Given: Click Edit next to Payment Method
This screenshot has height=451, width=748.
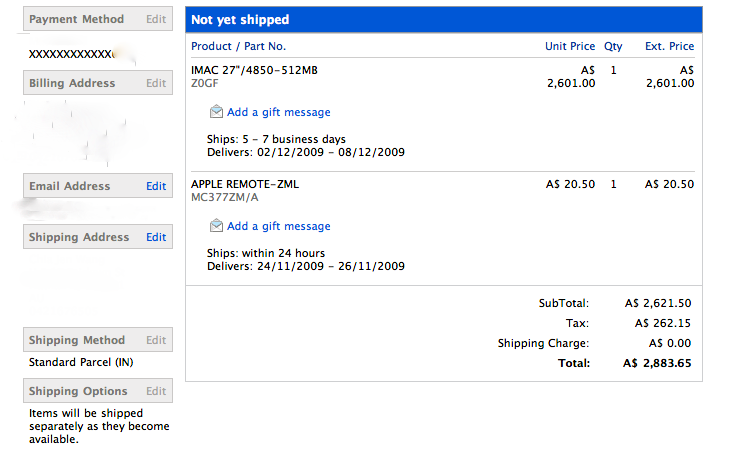Looking at the screenshot, I should [156, 19].
